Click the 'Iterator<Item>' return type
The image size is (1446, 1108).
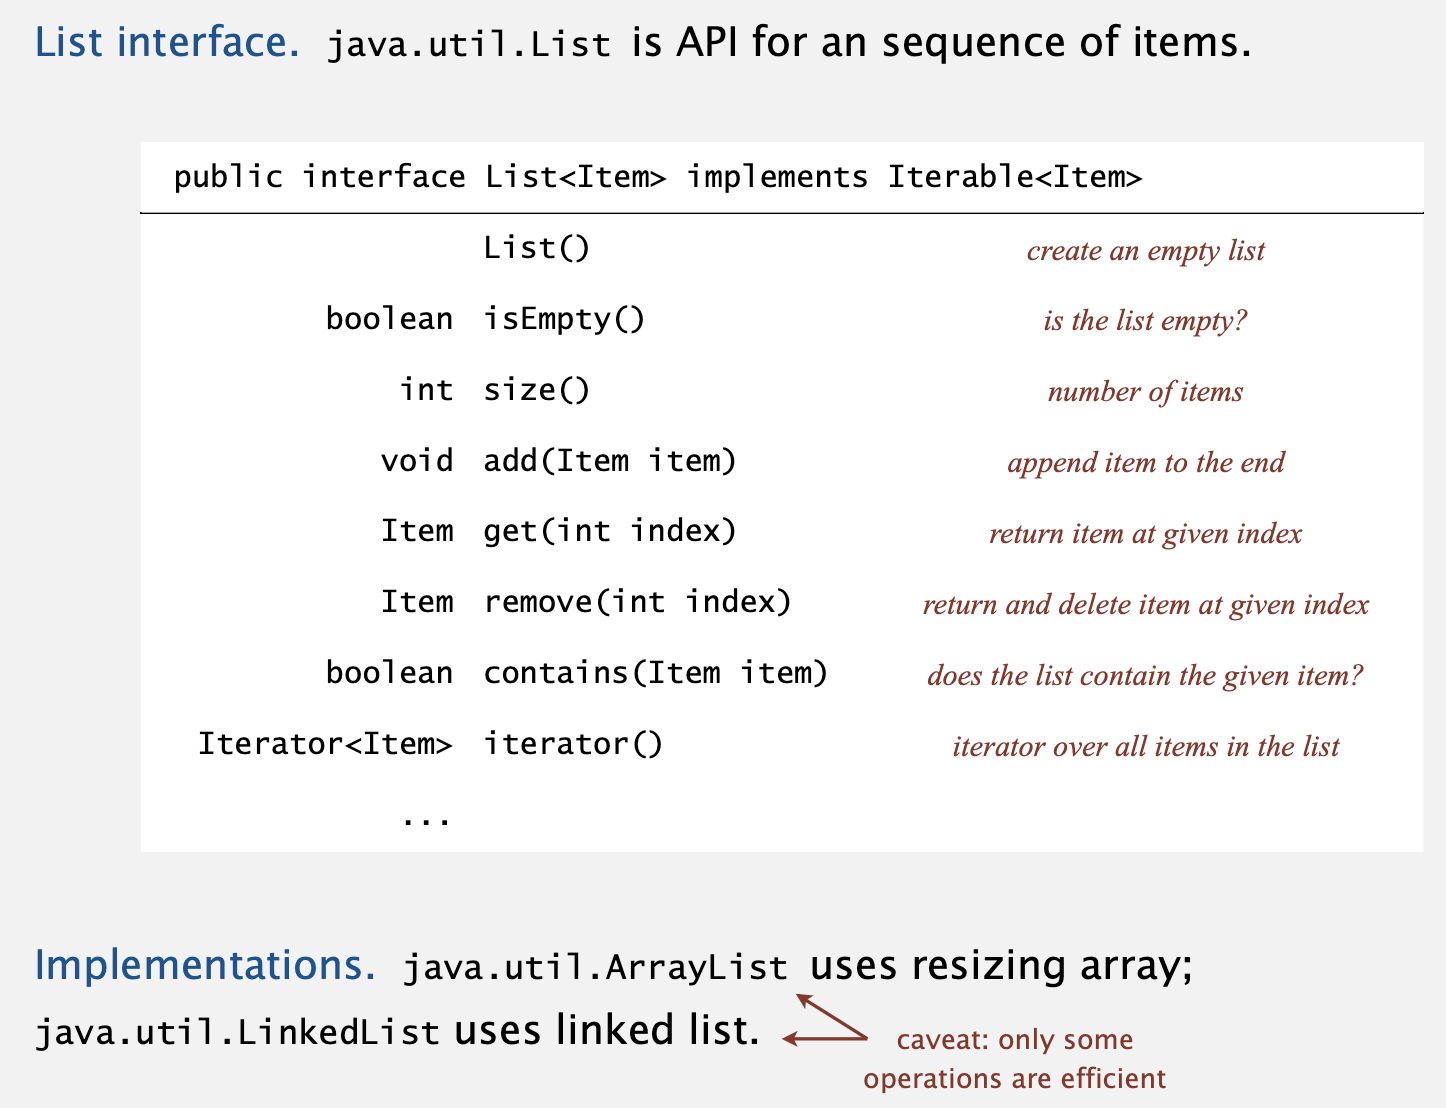click(326, 744)
